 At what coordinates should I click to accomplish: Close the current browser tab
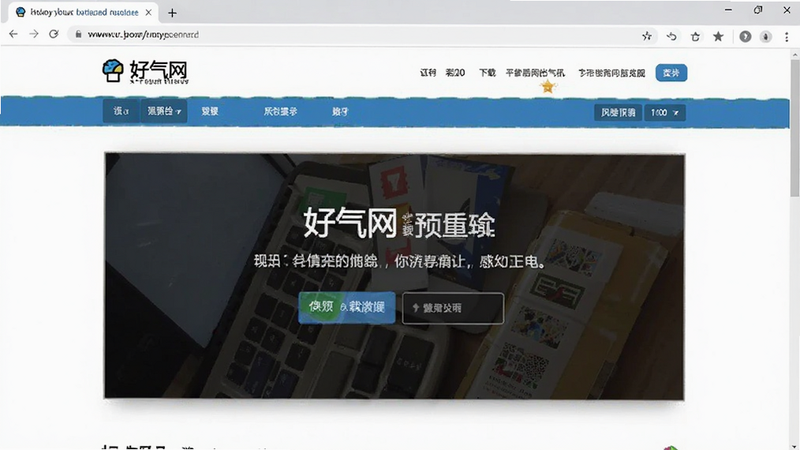point(148,12)
